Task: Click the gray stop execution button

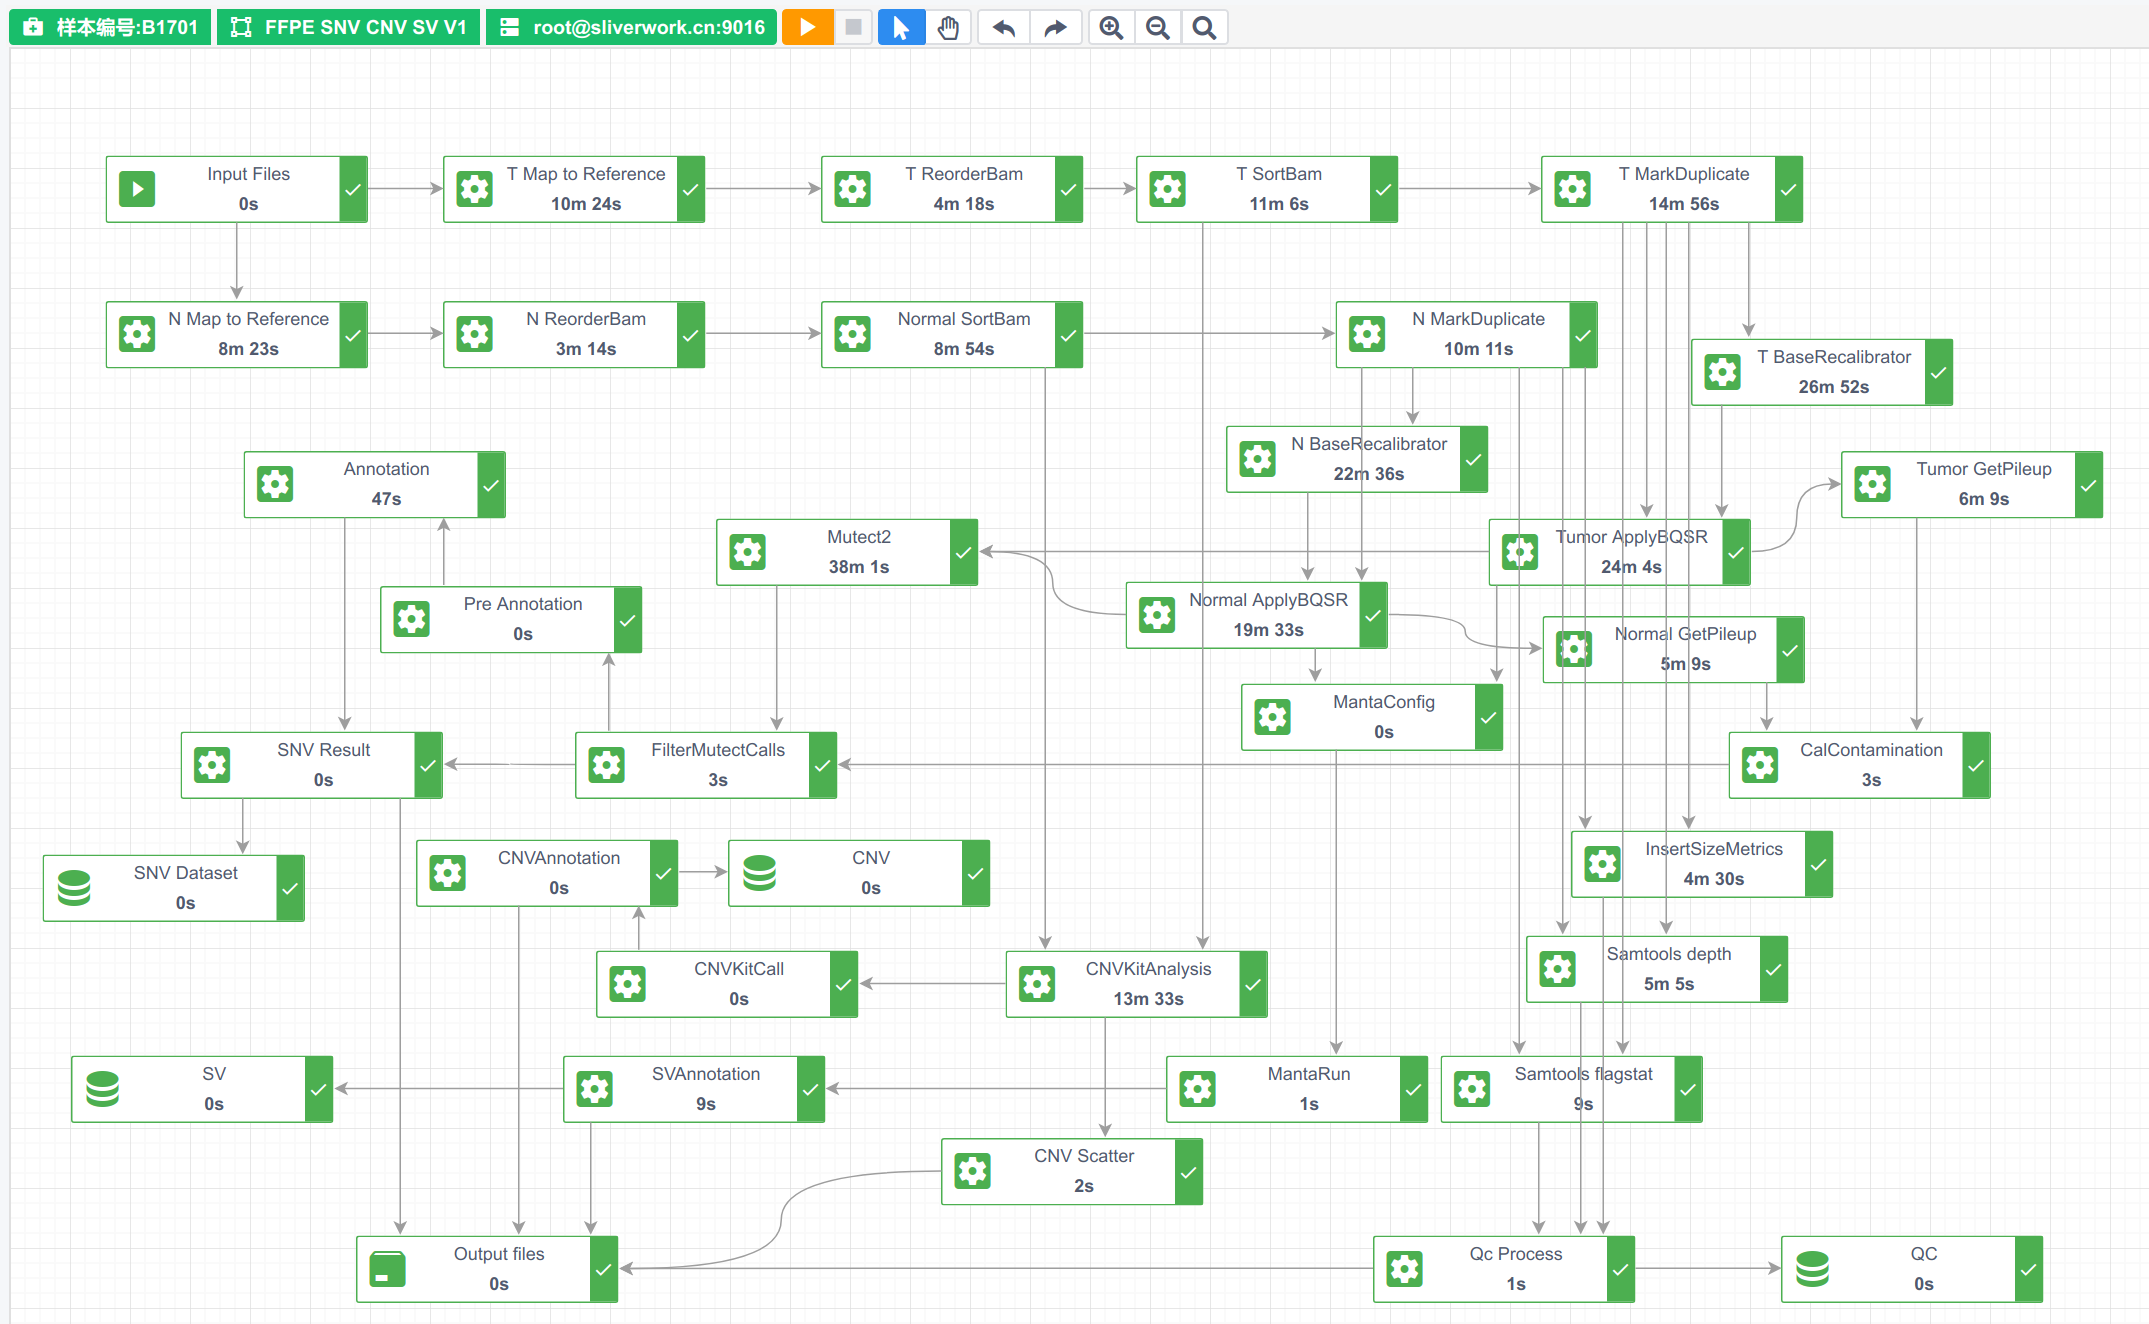Action: click(853, 27)
